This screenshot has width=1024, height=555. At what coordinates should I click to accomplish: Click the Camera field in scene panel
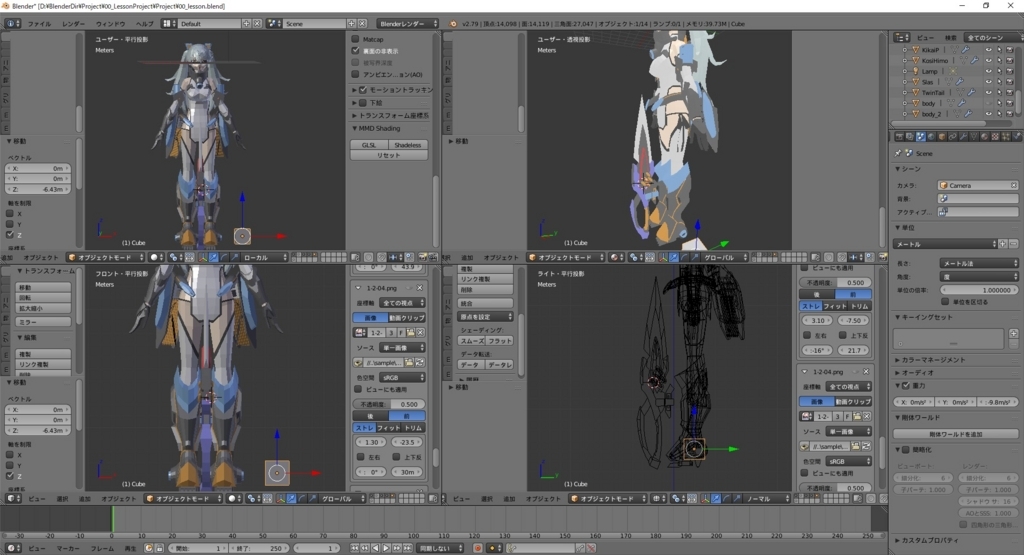[978, 185]
